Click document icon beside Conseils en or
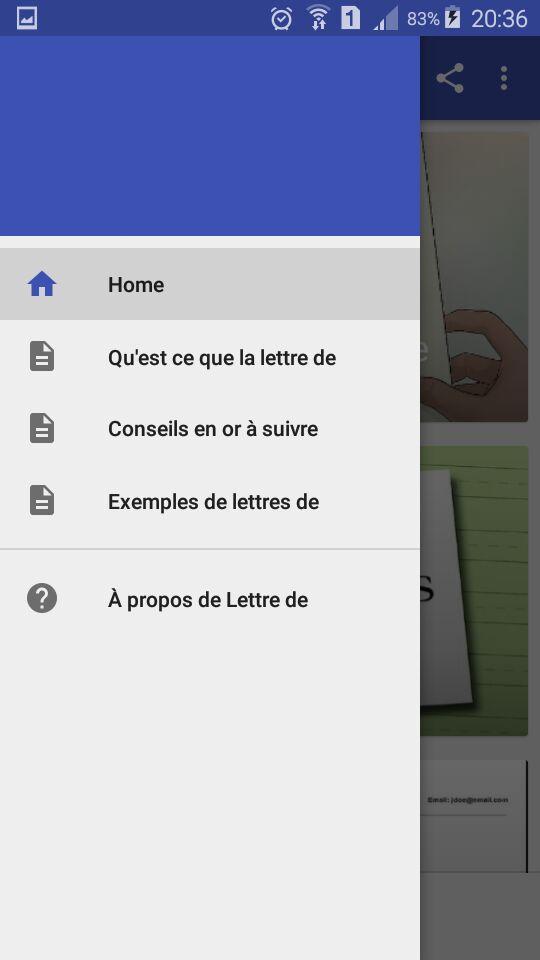The image size is (540, 960). pos(42,428)
